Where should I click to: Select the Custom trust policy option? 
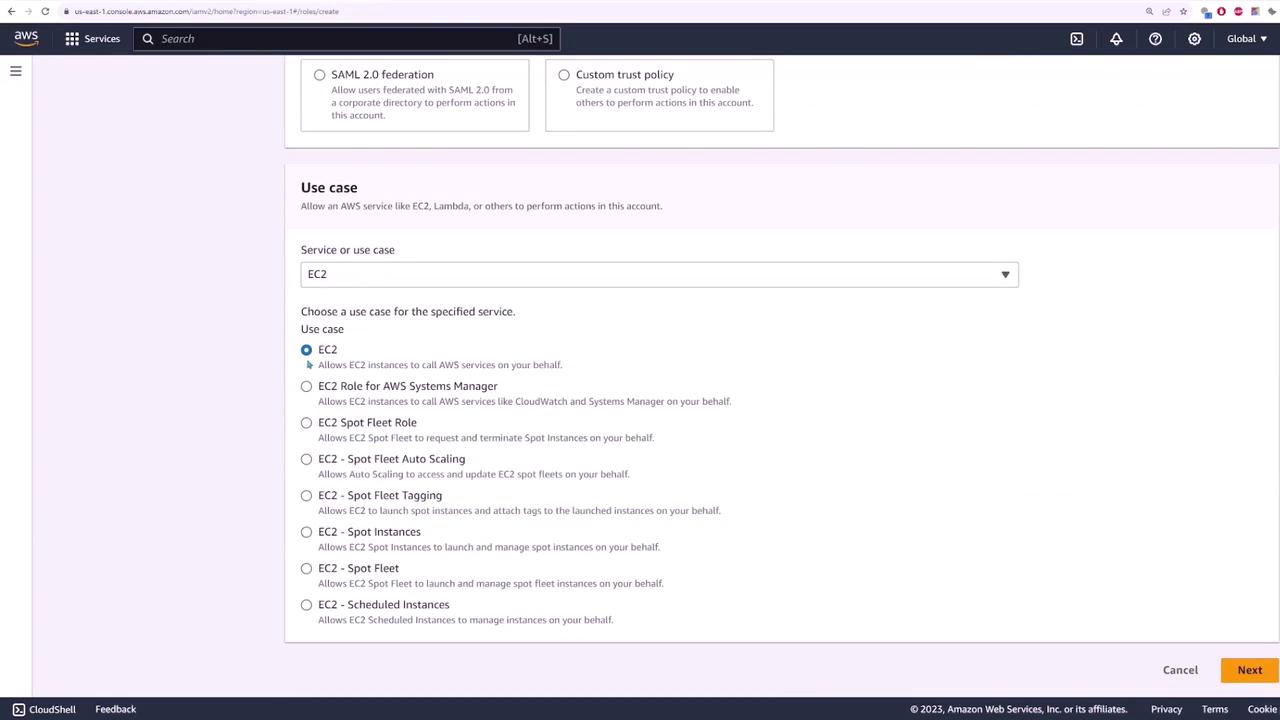564,75
